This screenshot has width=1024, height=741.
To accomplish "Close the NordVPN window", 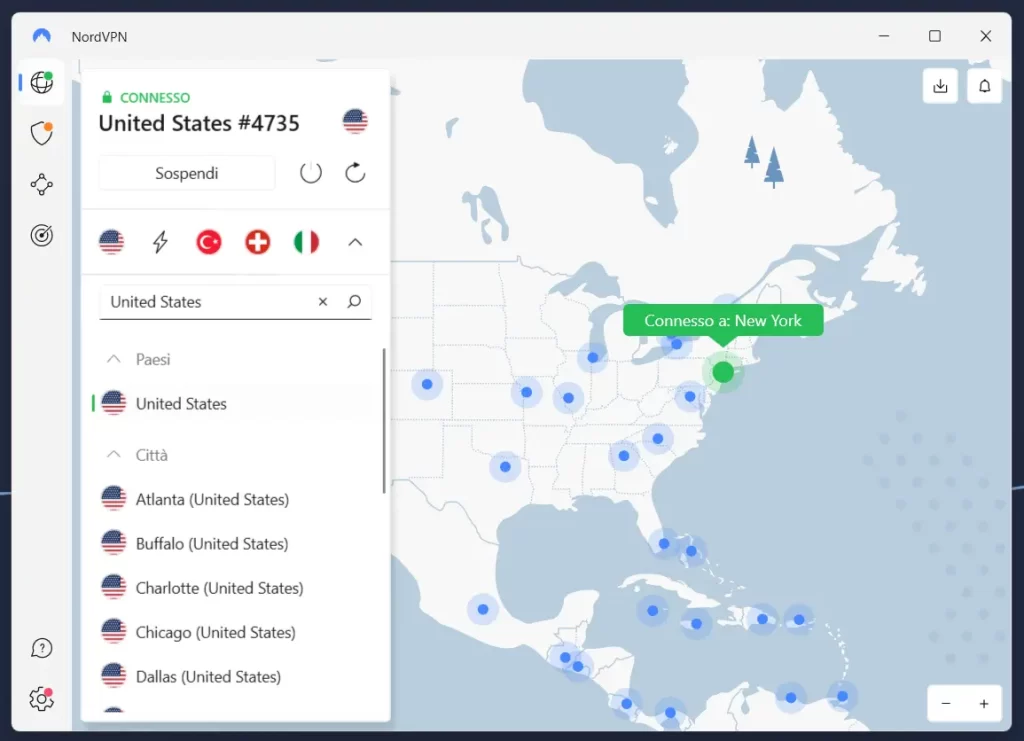I will point(986,36).
